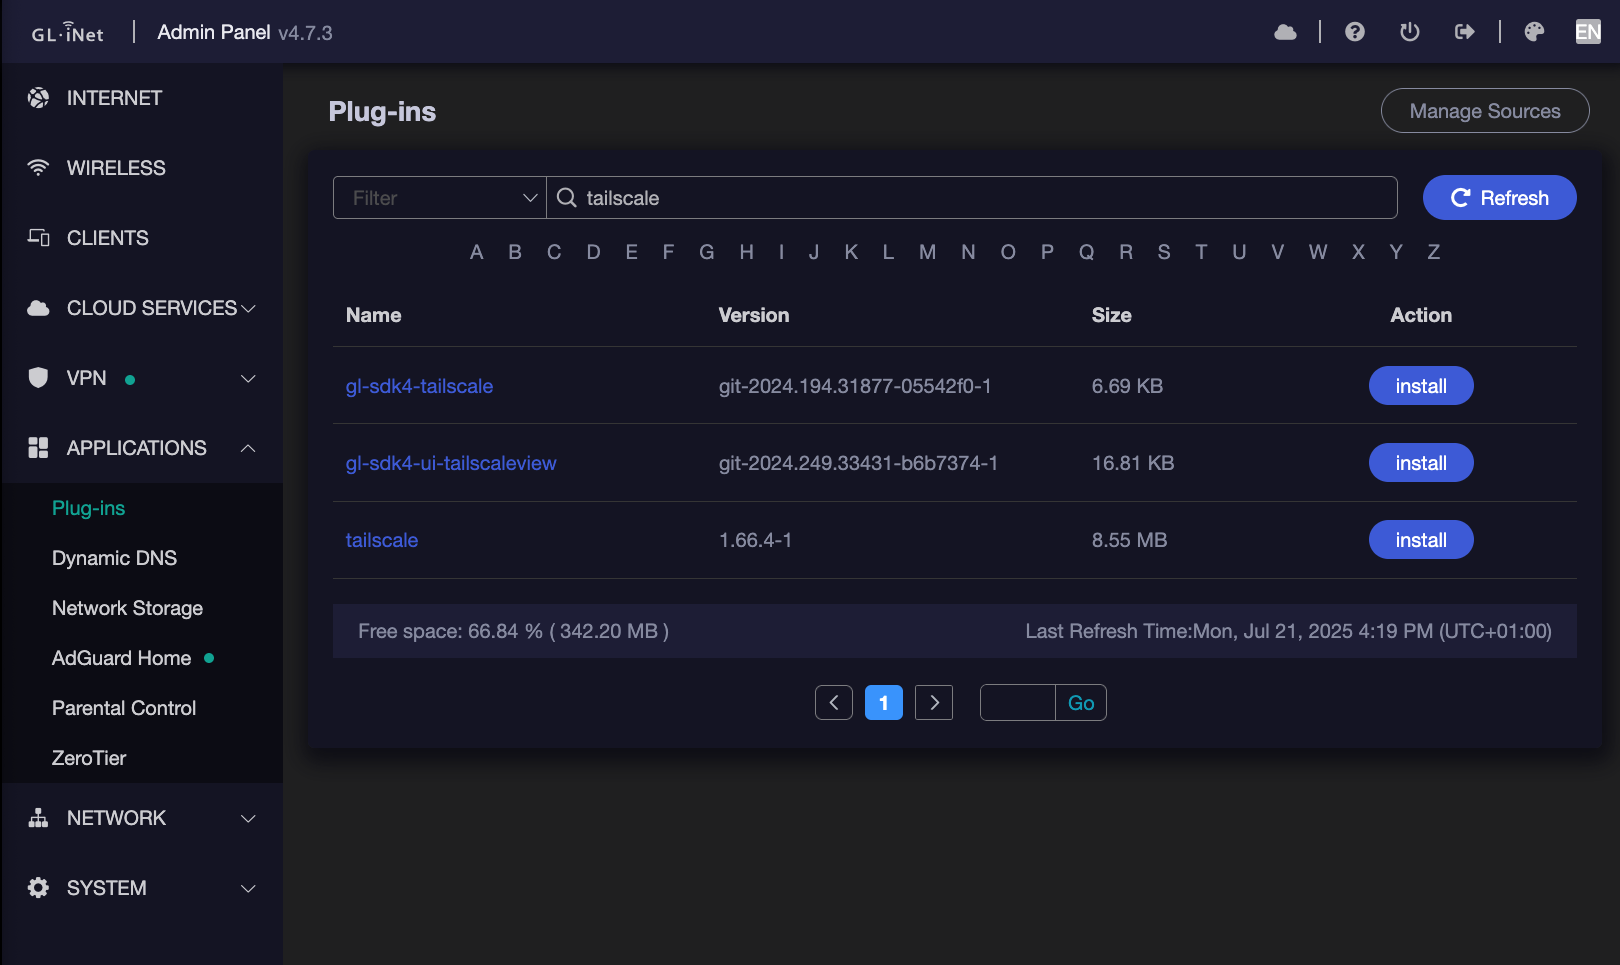1620x965 pixels.
Task: Open the Filter dropdown
Action: [440, 198]
